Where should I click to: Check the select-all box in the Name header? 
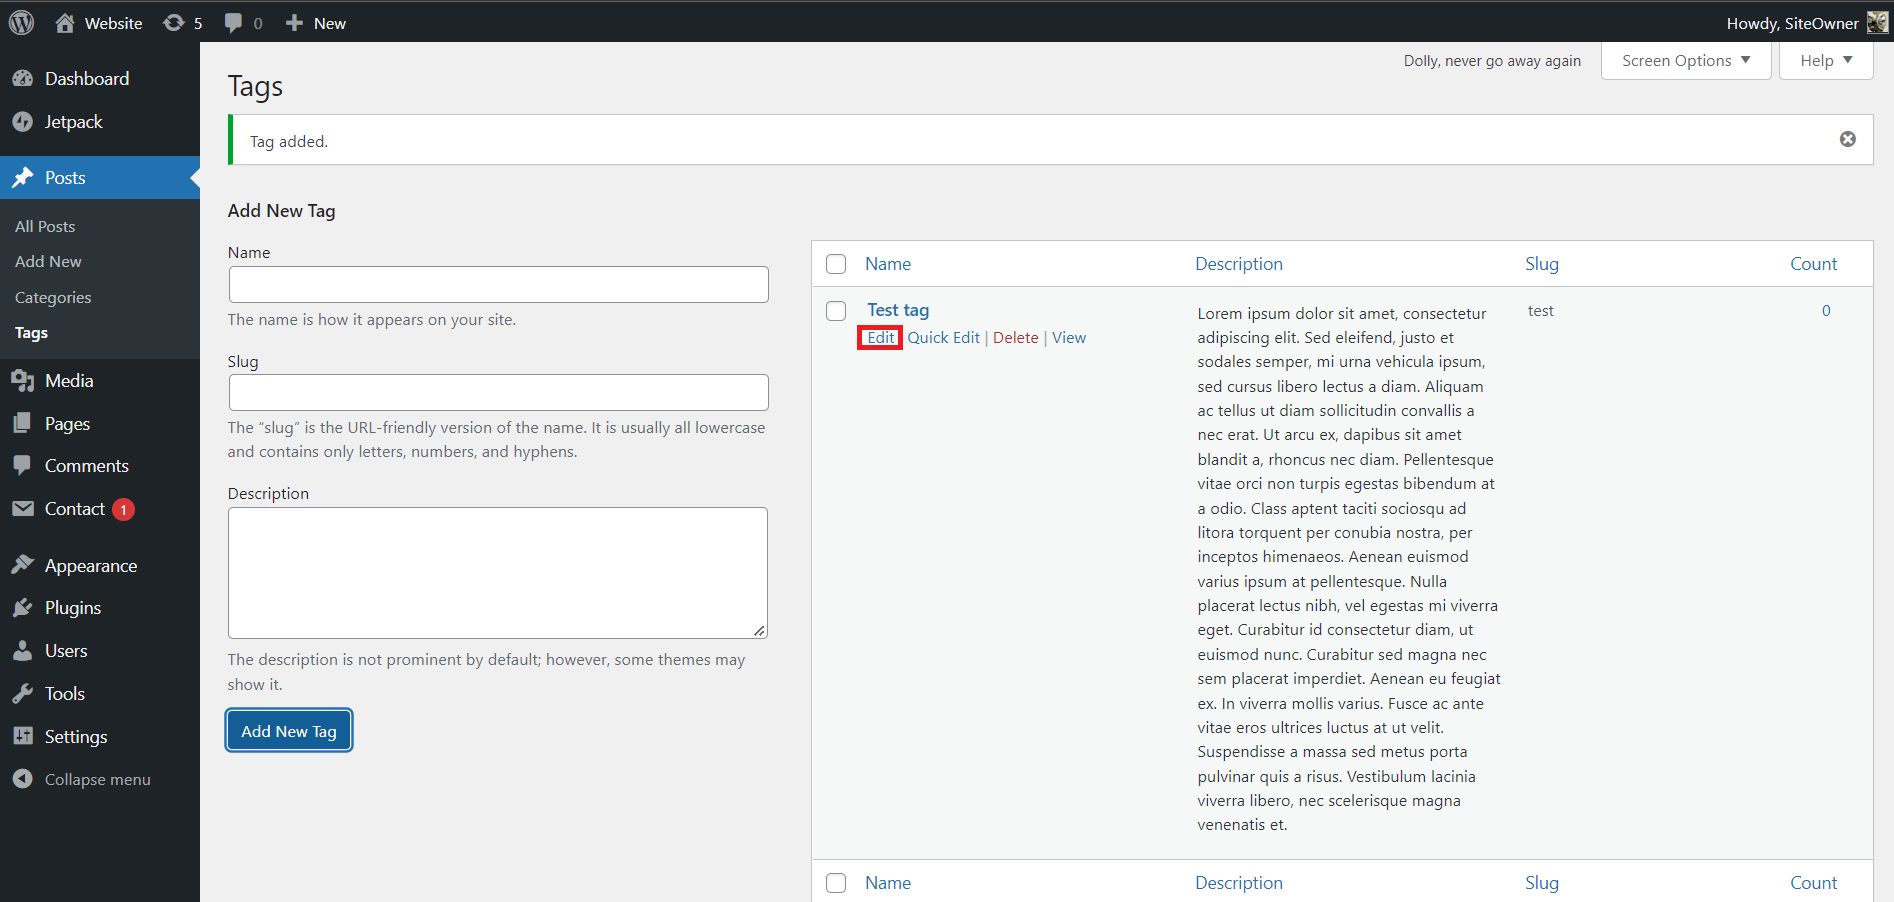pos(836,263)
